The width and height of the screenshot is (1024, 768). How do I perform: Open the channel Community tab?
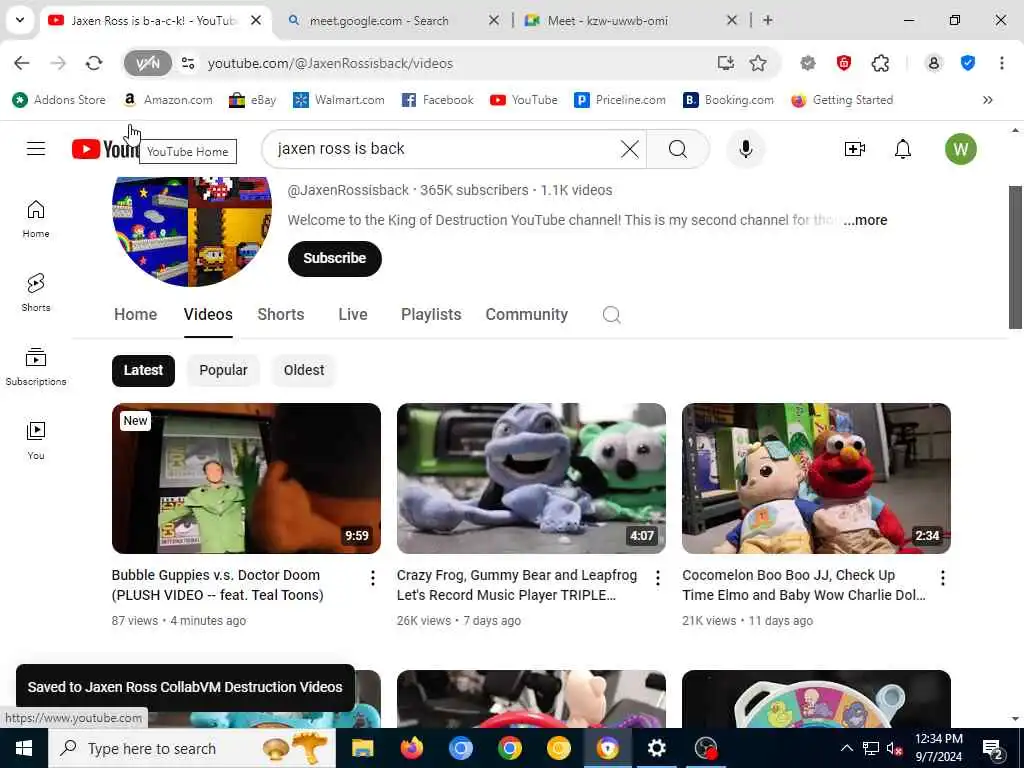click(x=526, y=315)
